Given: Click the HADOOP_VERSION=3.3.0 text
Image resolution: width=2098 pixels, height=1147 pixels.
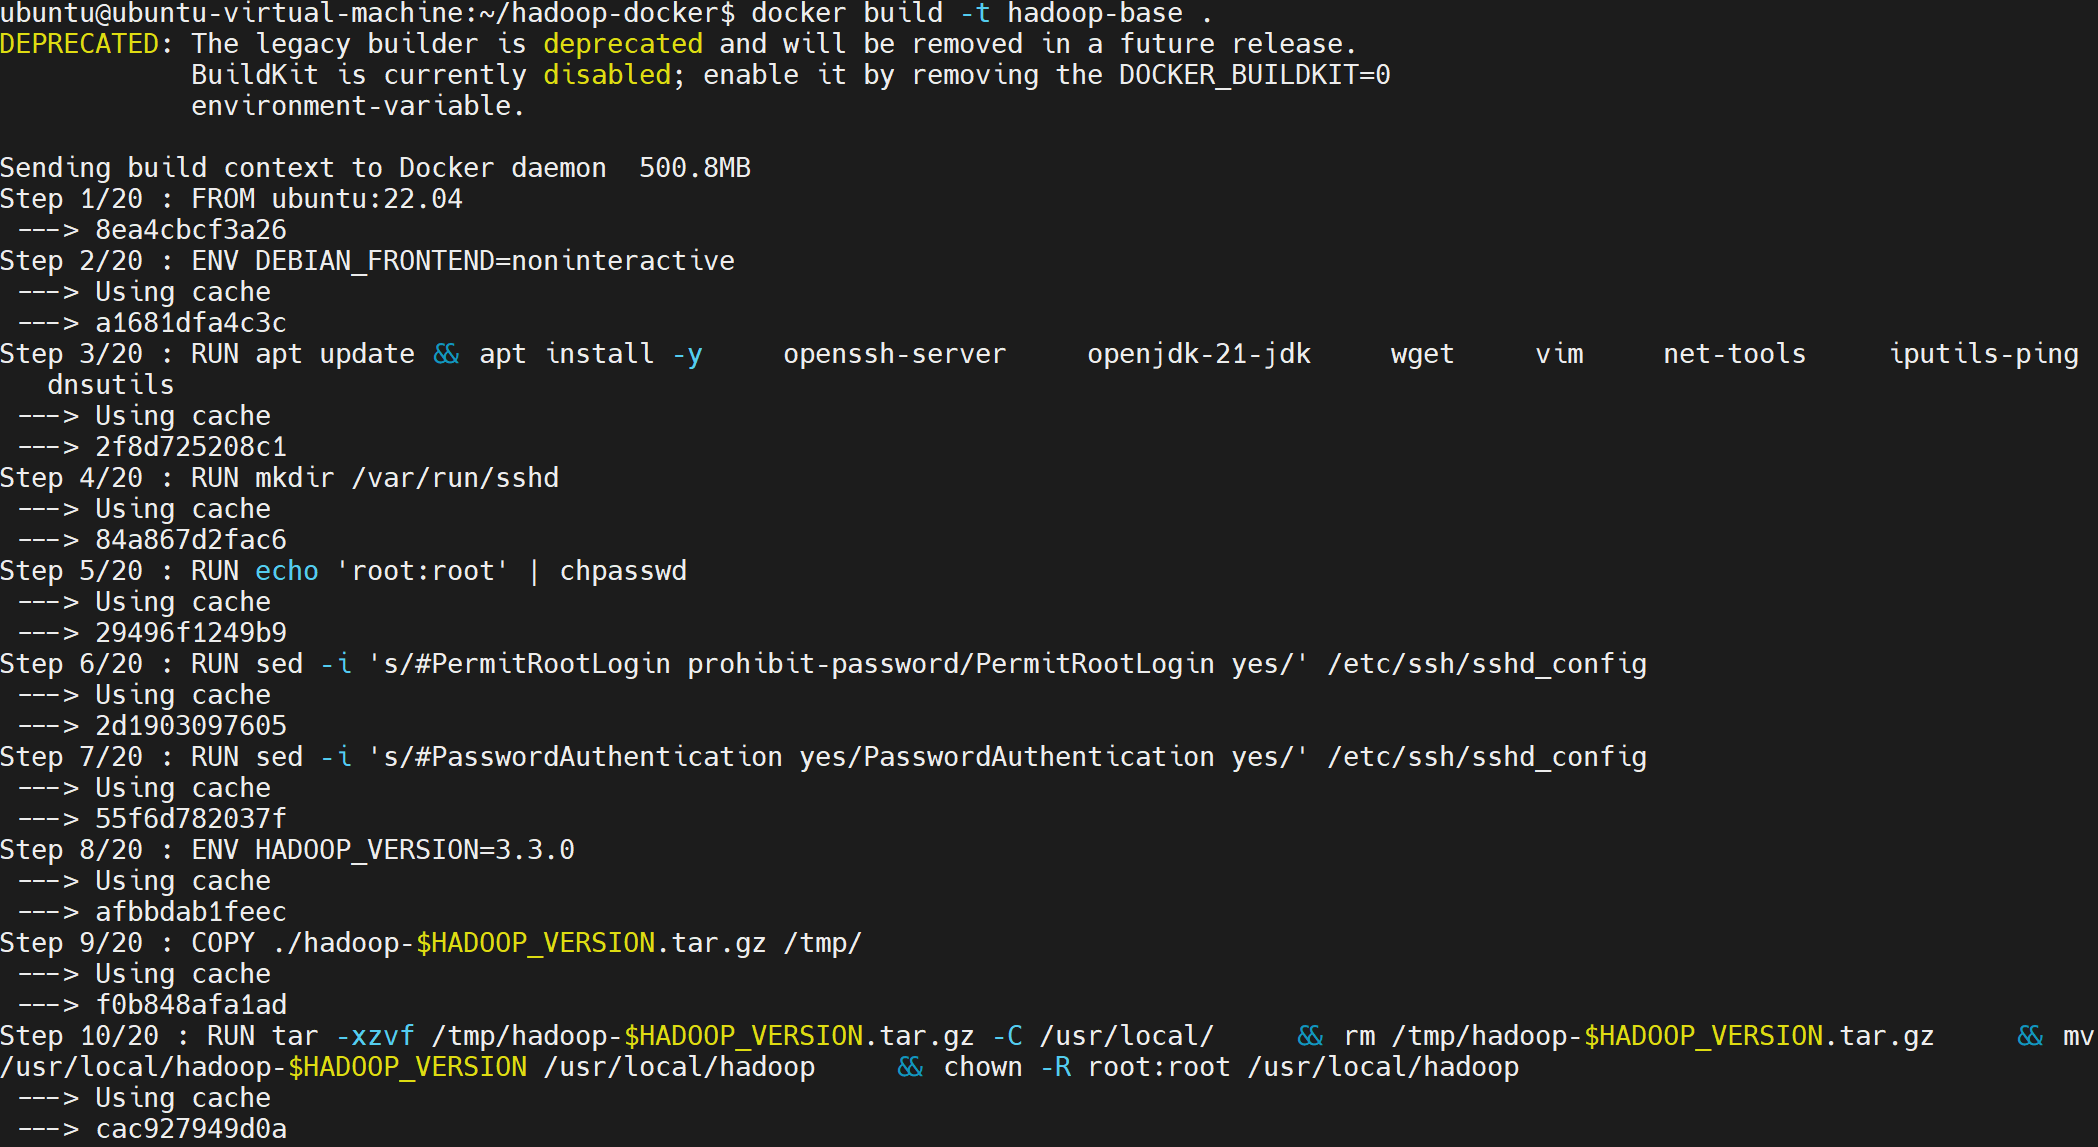Looking at the screenshot, I should (x=414, y=850).
